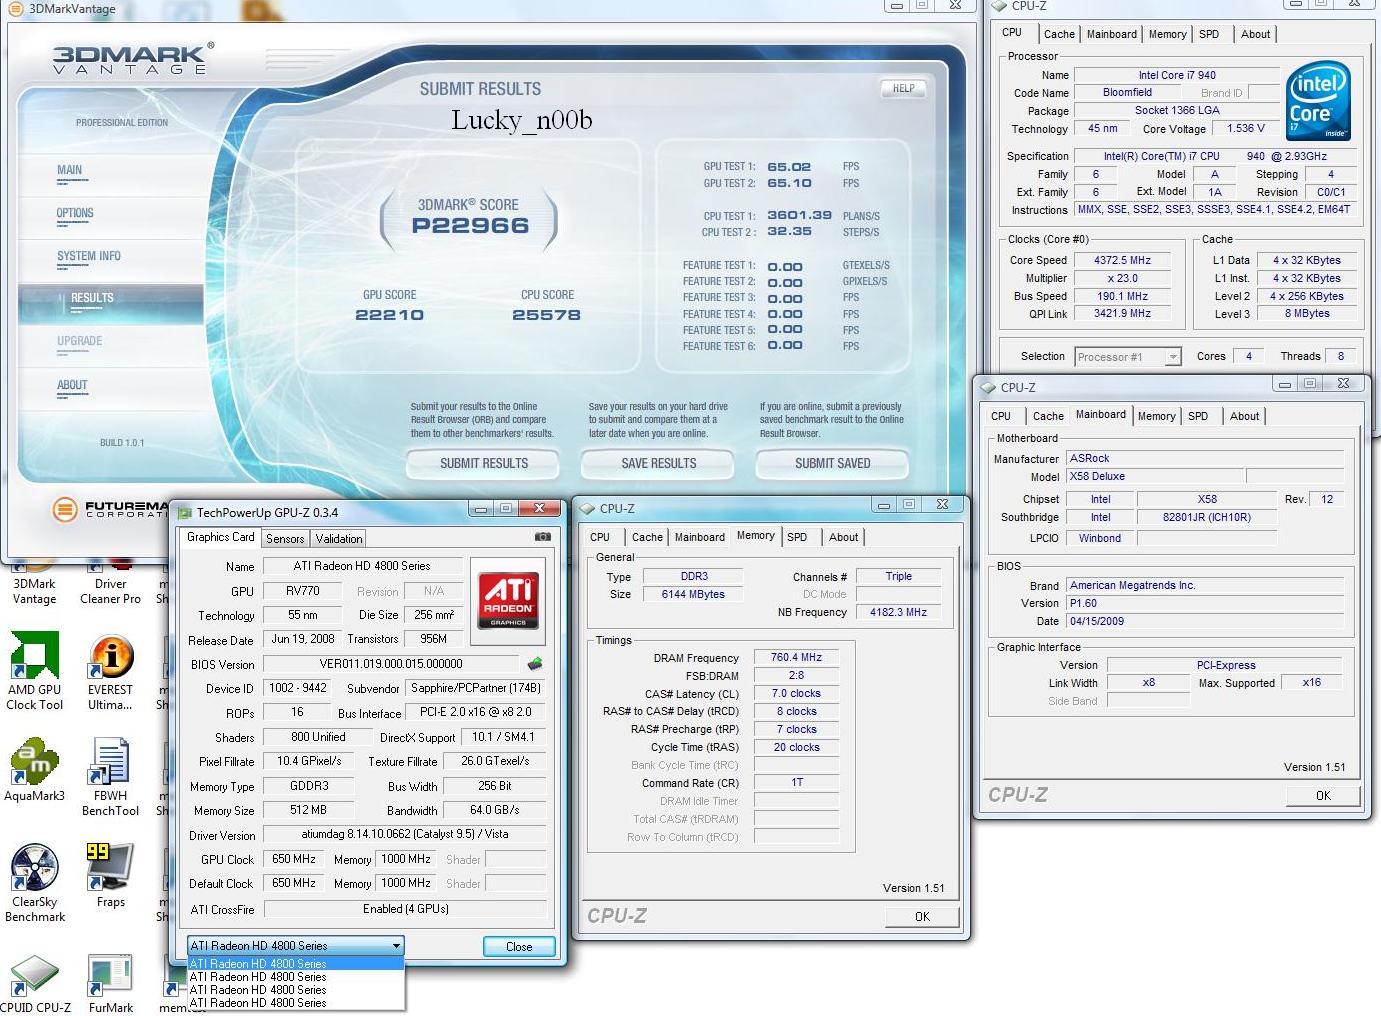Click the NB Frequency 4182.3 MHz value
The width and height of the screenshot is (1381, 1016).
[898, 612]
